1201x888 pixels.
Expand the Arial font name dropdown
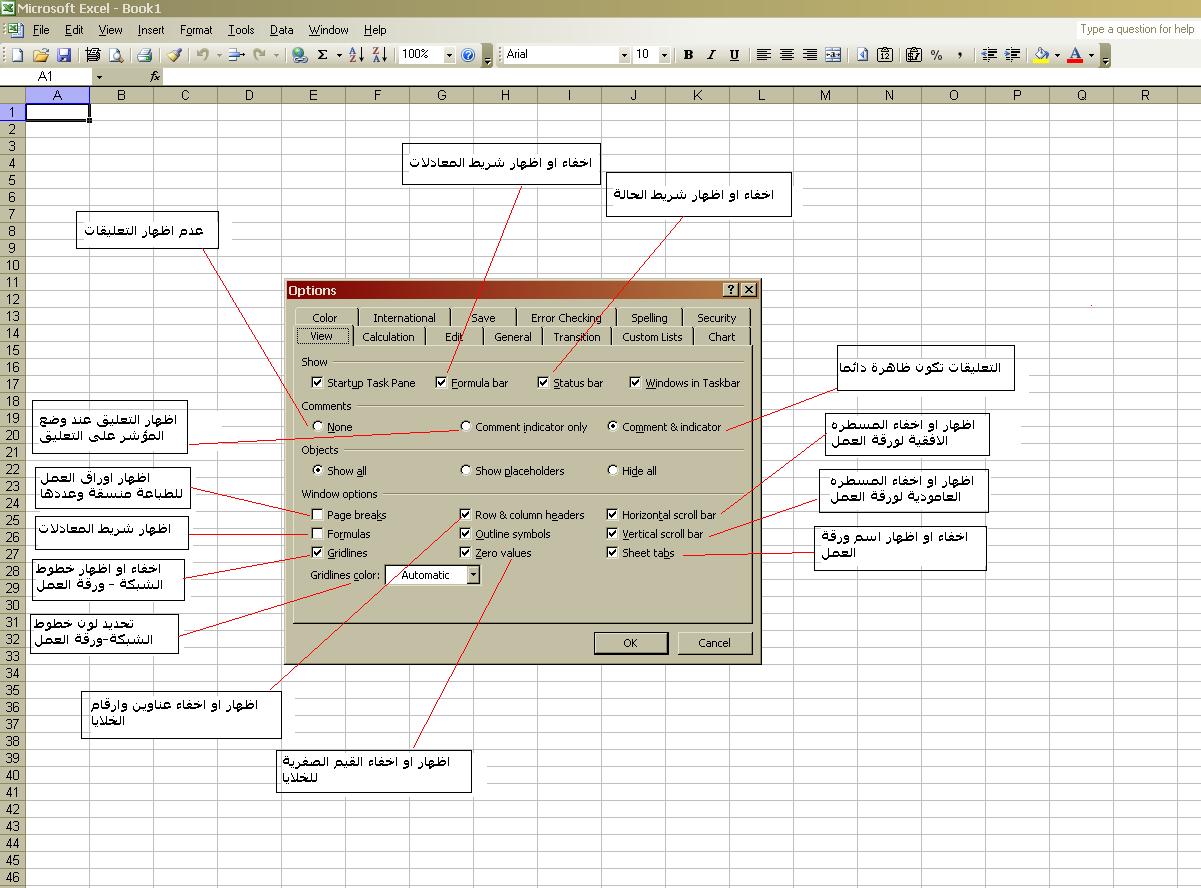coord(625,55)
